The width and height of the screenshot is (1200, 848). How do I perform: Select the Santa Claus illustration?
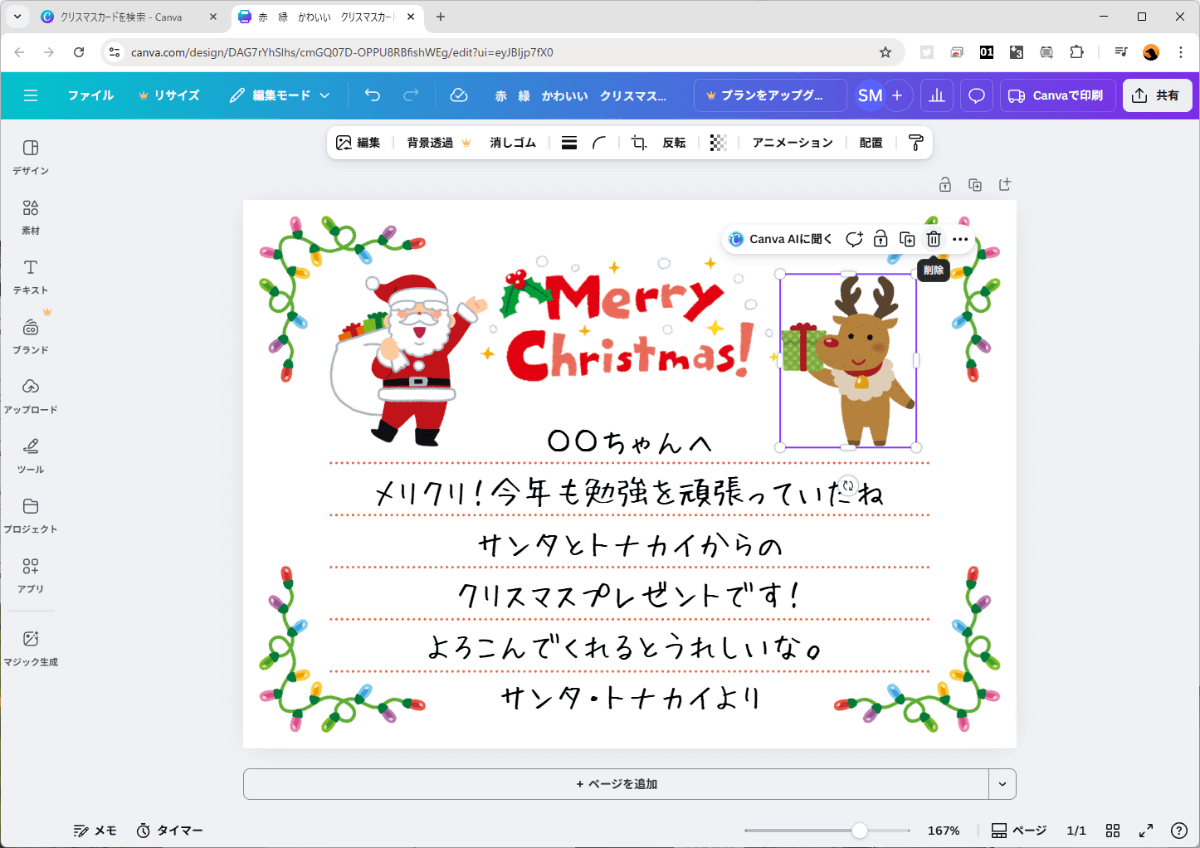407,358
